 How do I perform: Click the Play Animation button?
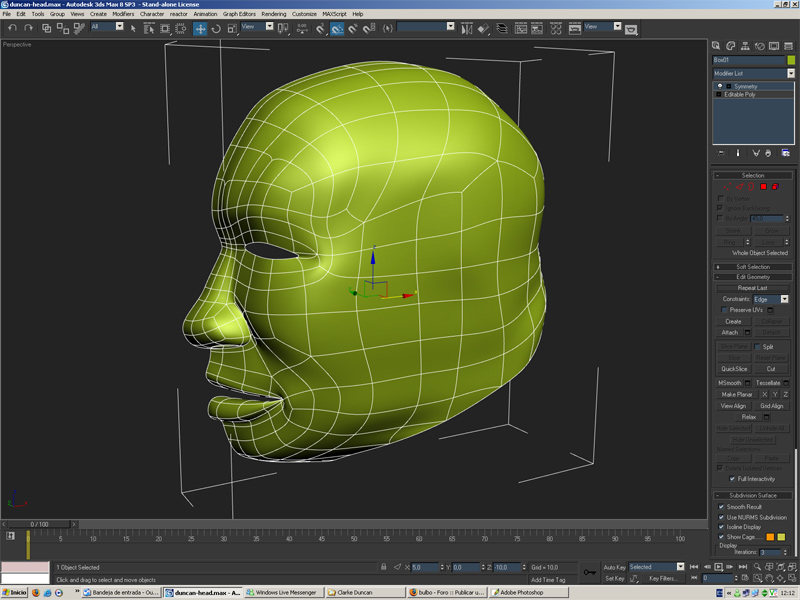click(x=718, y=567)
